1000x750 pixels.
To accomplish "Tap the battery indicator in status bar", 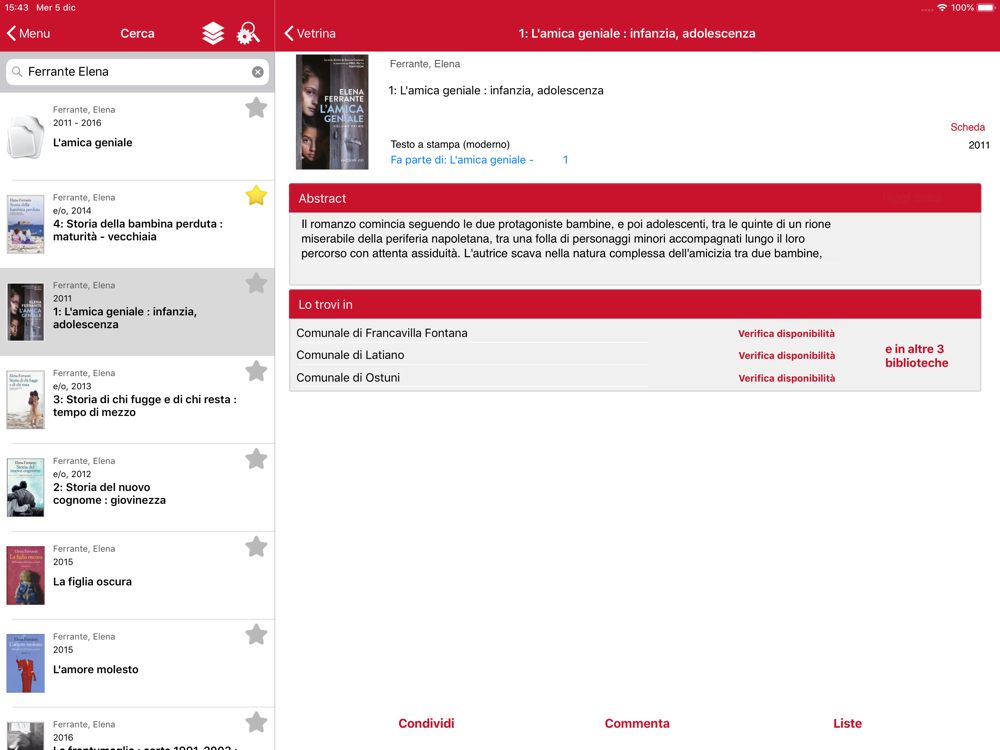I will tap(985, 8).
